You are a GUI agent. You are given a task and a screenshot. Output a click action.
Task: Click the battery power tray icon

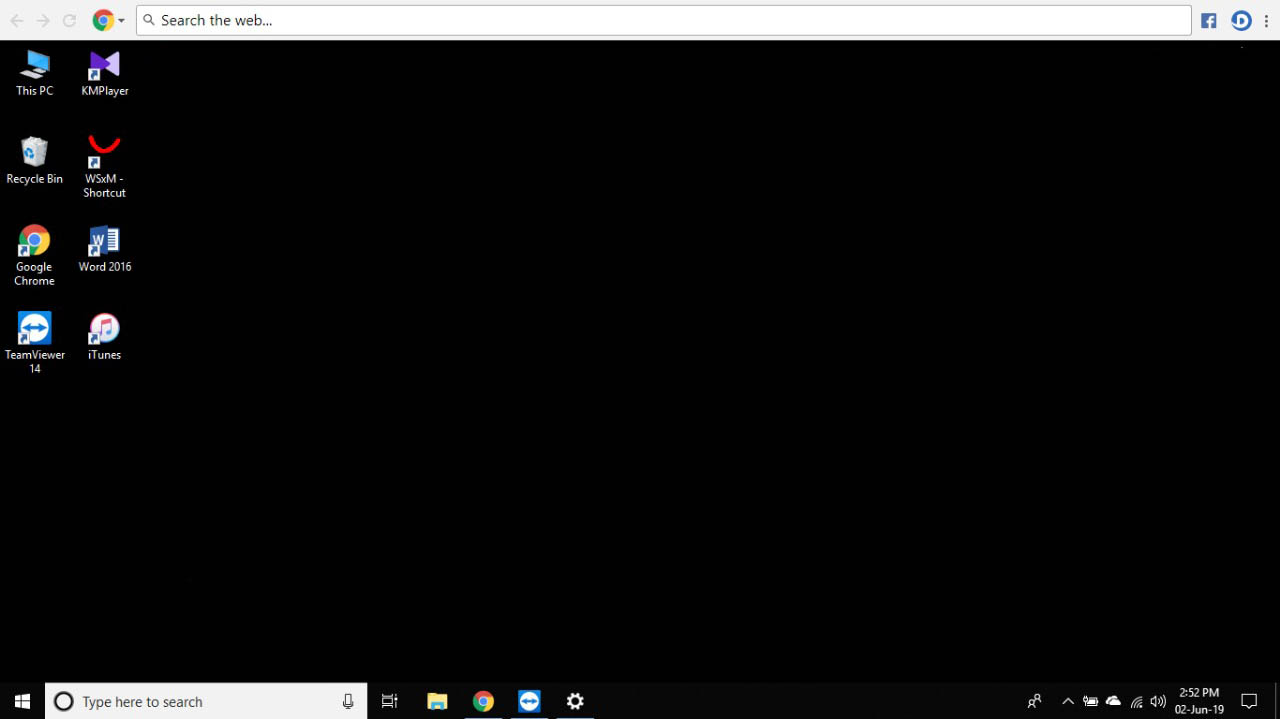pos(1091,701)
